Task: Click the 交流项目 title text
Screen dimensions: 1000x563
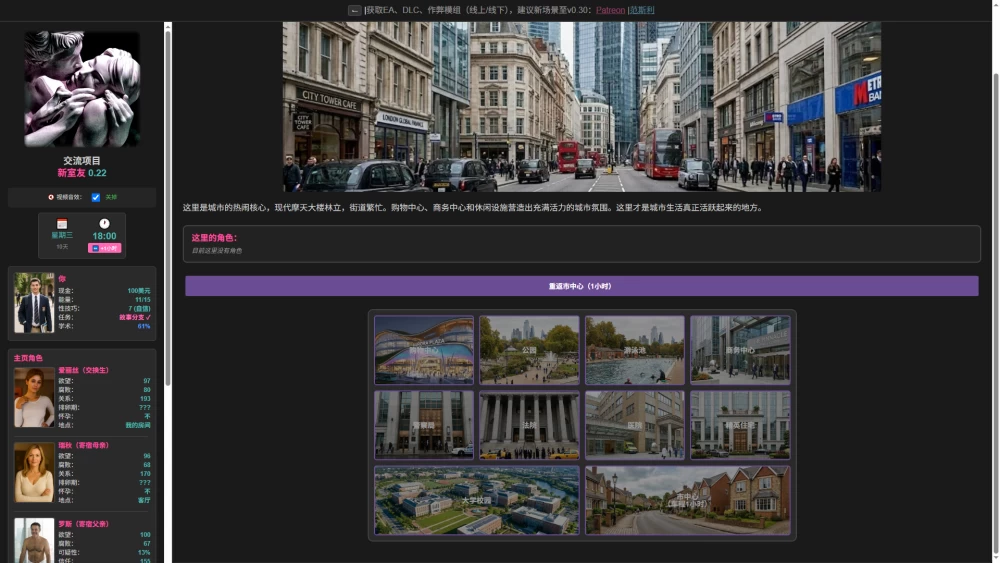Action: click(x=82, y=161)
